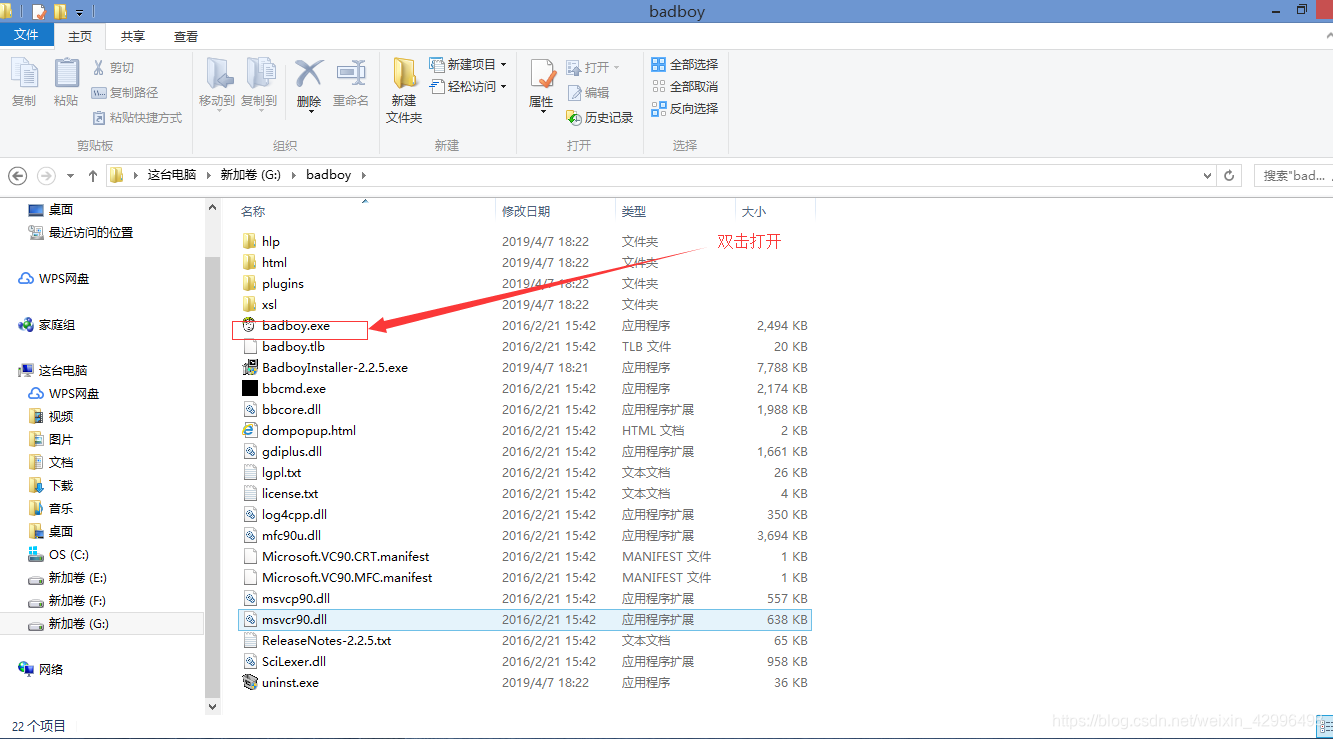The height and width of the screenshot is (739, 1333).
Task: Go up one folder level arrow
Action: tap(93, 175)
